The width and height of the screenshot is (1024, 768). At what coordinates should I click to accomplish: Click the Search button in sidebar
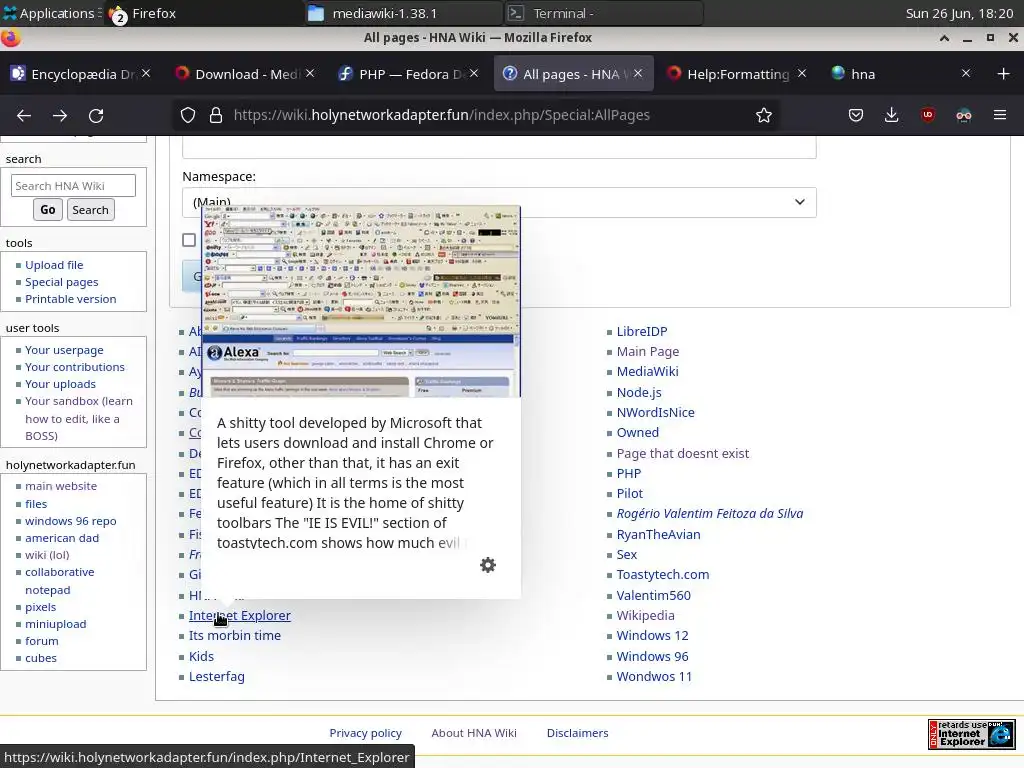click(x=90, y=210)
